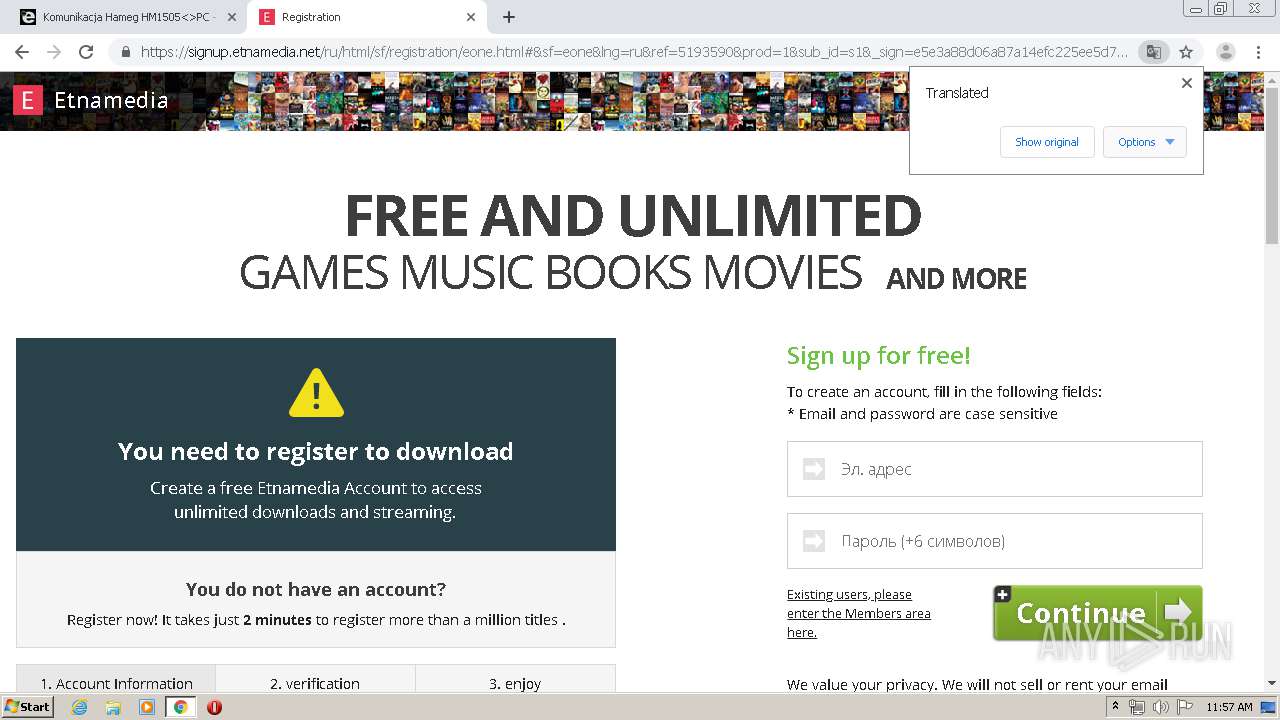Select the 3. enjoy step
Viewport: 1280px width, 720px height.
[x=515, y=679]
